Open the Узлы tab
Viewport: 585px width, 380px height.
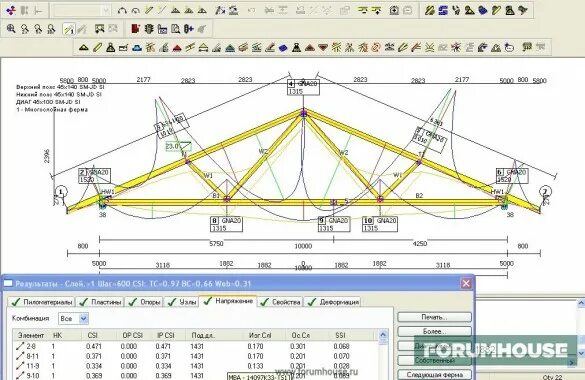pos(182,302)
